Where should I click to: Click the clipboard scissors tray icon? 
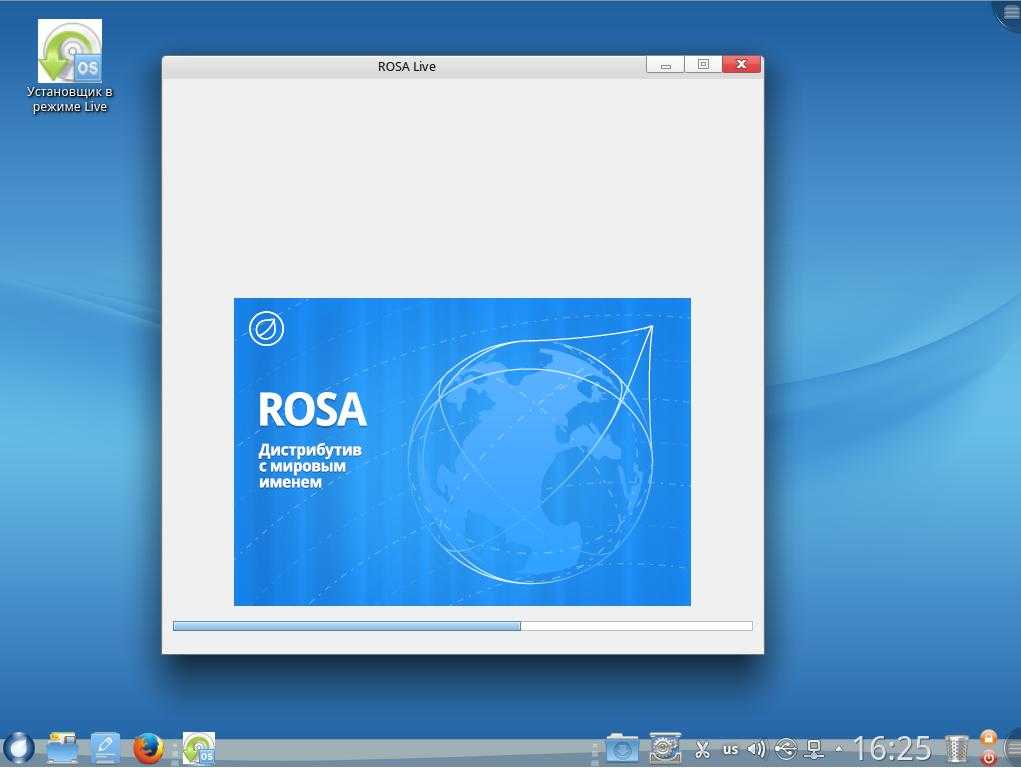(702, 749)
